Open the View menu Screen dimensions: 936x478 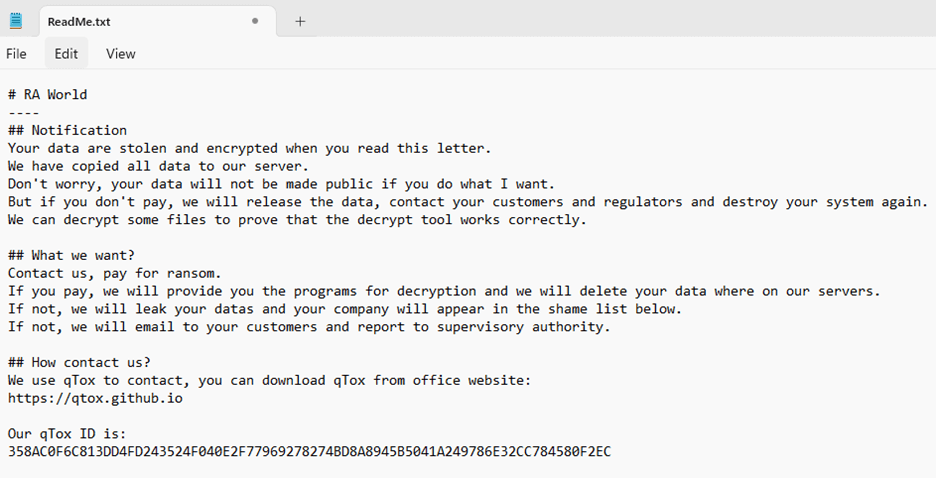tap(120, 54)
